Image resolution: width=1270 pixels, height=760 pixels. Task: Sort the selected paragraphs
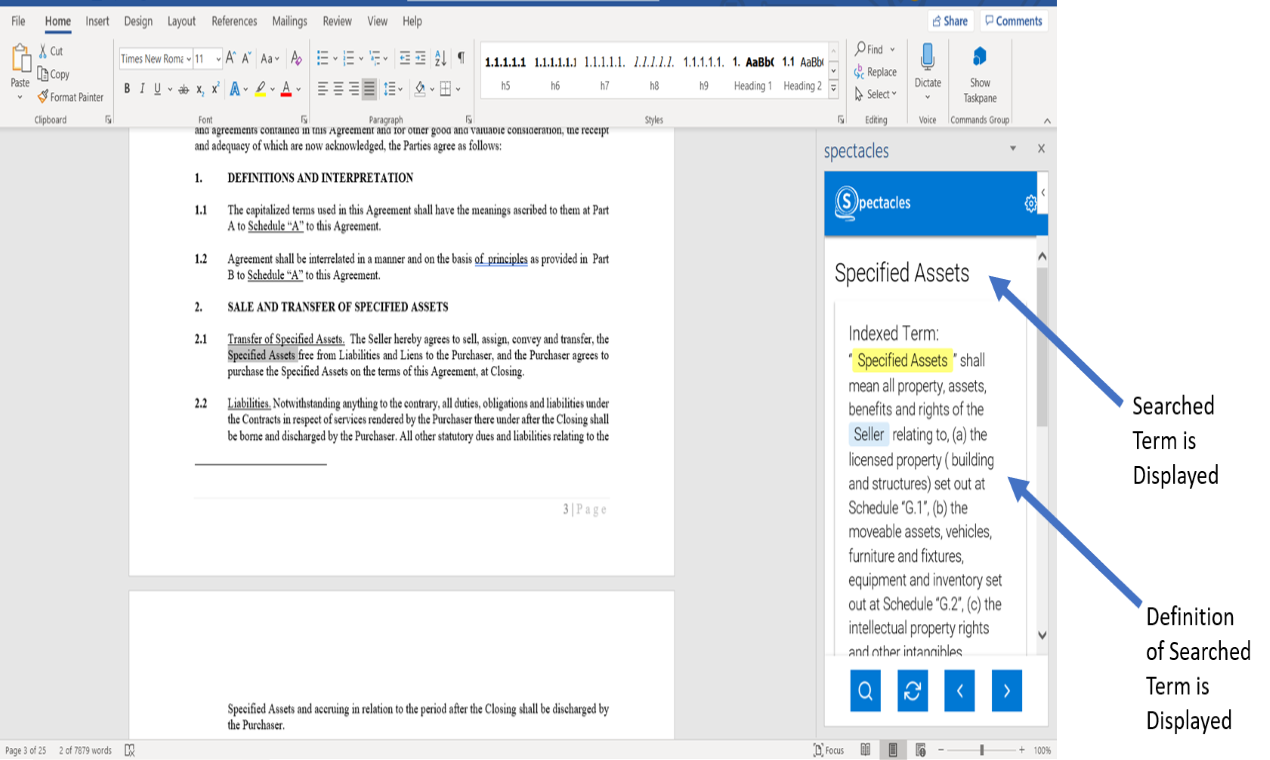tap(441, 58)
